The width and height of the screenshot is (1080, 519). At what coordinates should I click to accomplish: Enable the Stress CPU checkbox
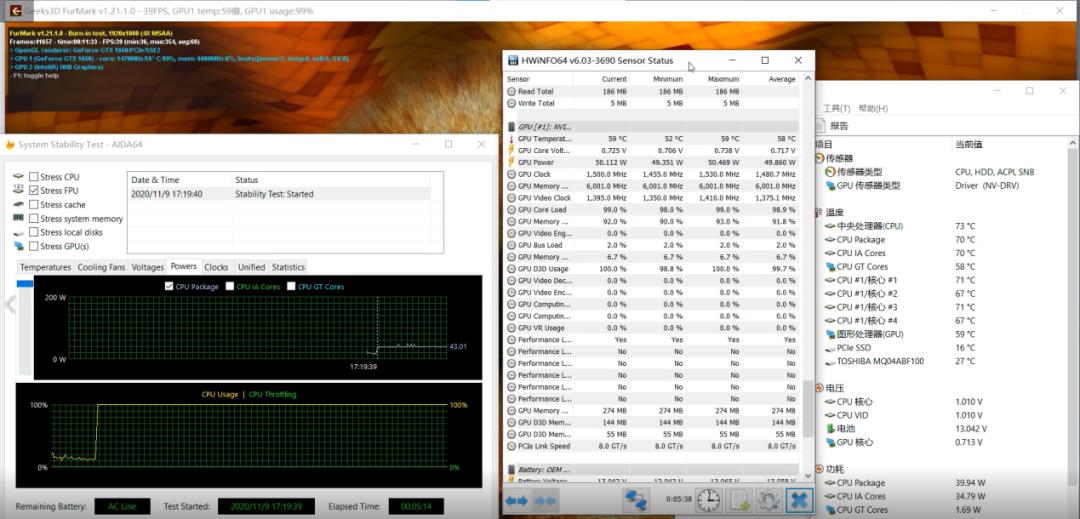[x=33, y=177]
